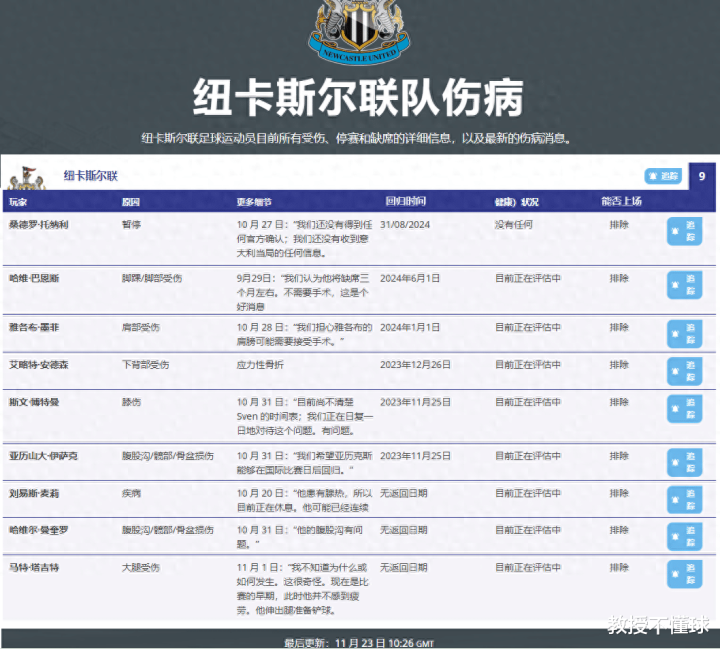This screenshot has width=720, height=649.
Task: Click the return date 2023年12月26日
Action: 415,365
